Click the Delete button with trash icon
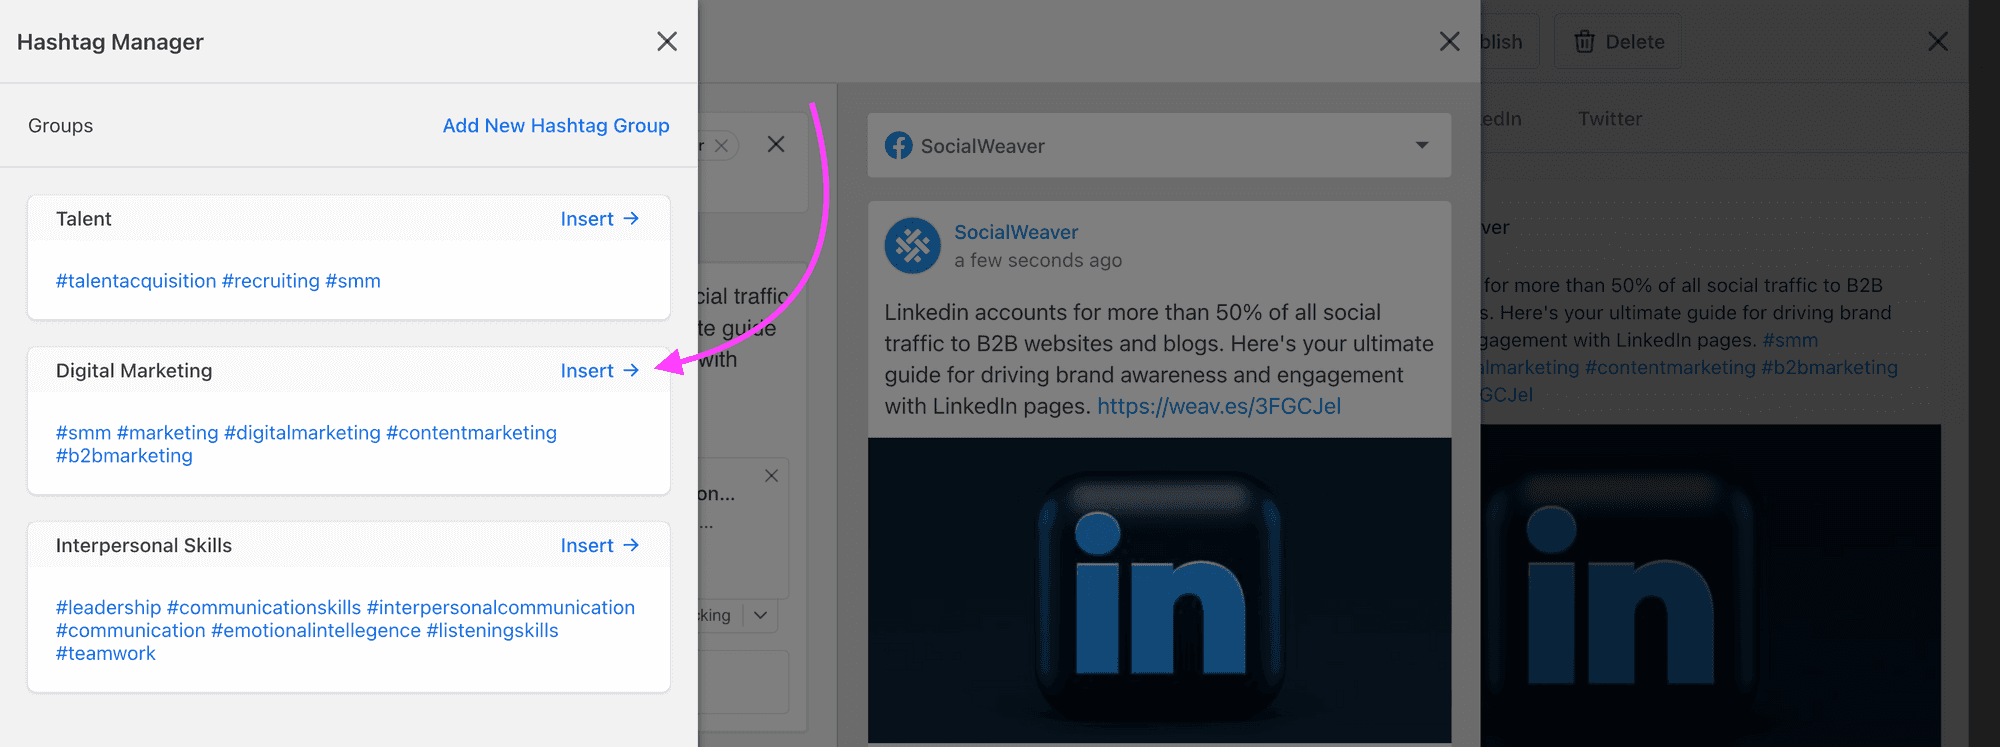 tap(1618, 42)
